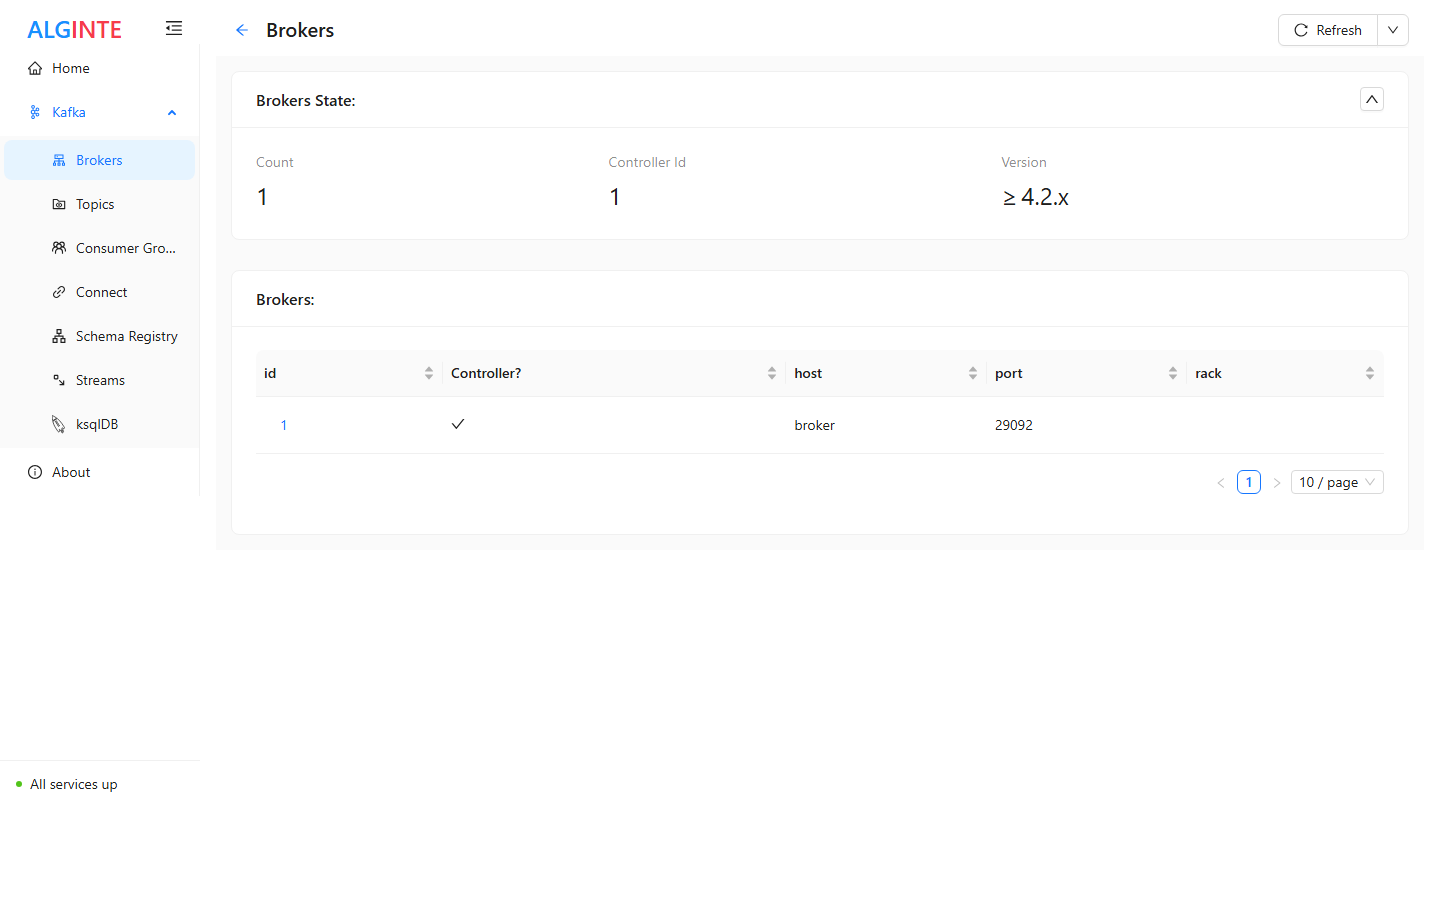Open Schema Registry menu item
Viewport: 1440px width, 900px height.
[100, 336]
